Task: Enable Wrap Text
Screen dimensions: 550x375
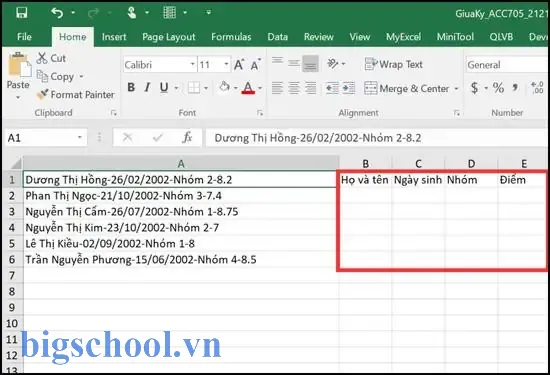Action: coord(394,65)
